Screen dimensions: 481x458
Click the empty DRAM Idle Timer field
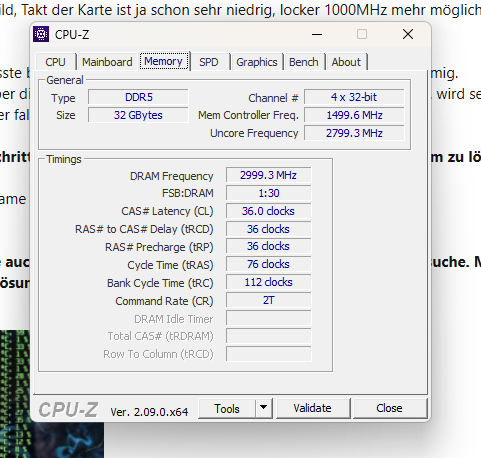pos(269,318)
